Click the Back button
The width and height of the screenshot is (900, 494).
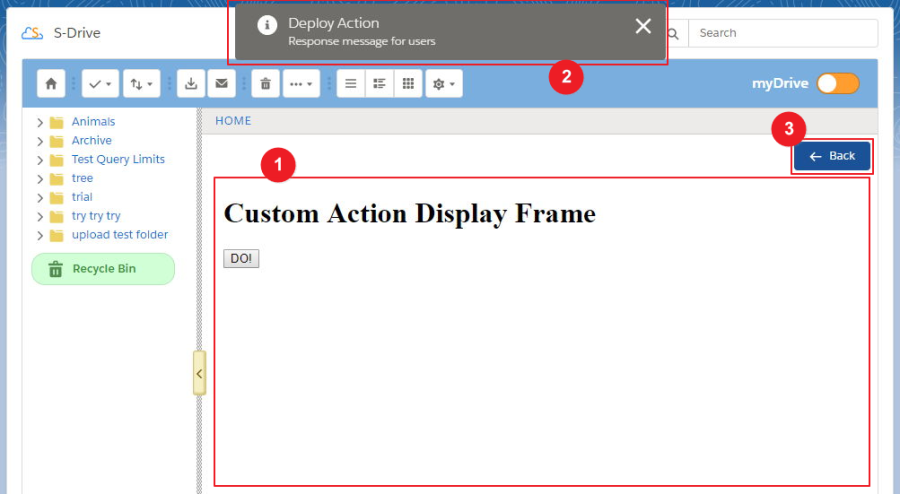[x=832, y=156]
